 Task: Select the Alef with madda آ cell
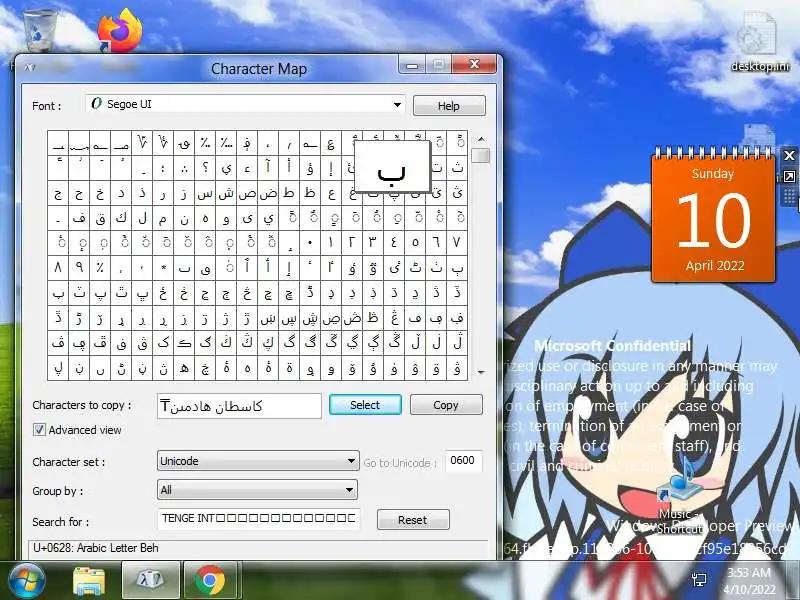(268, 167)
